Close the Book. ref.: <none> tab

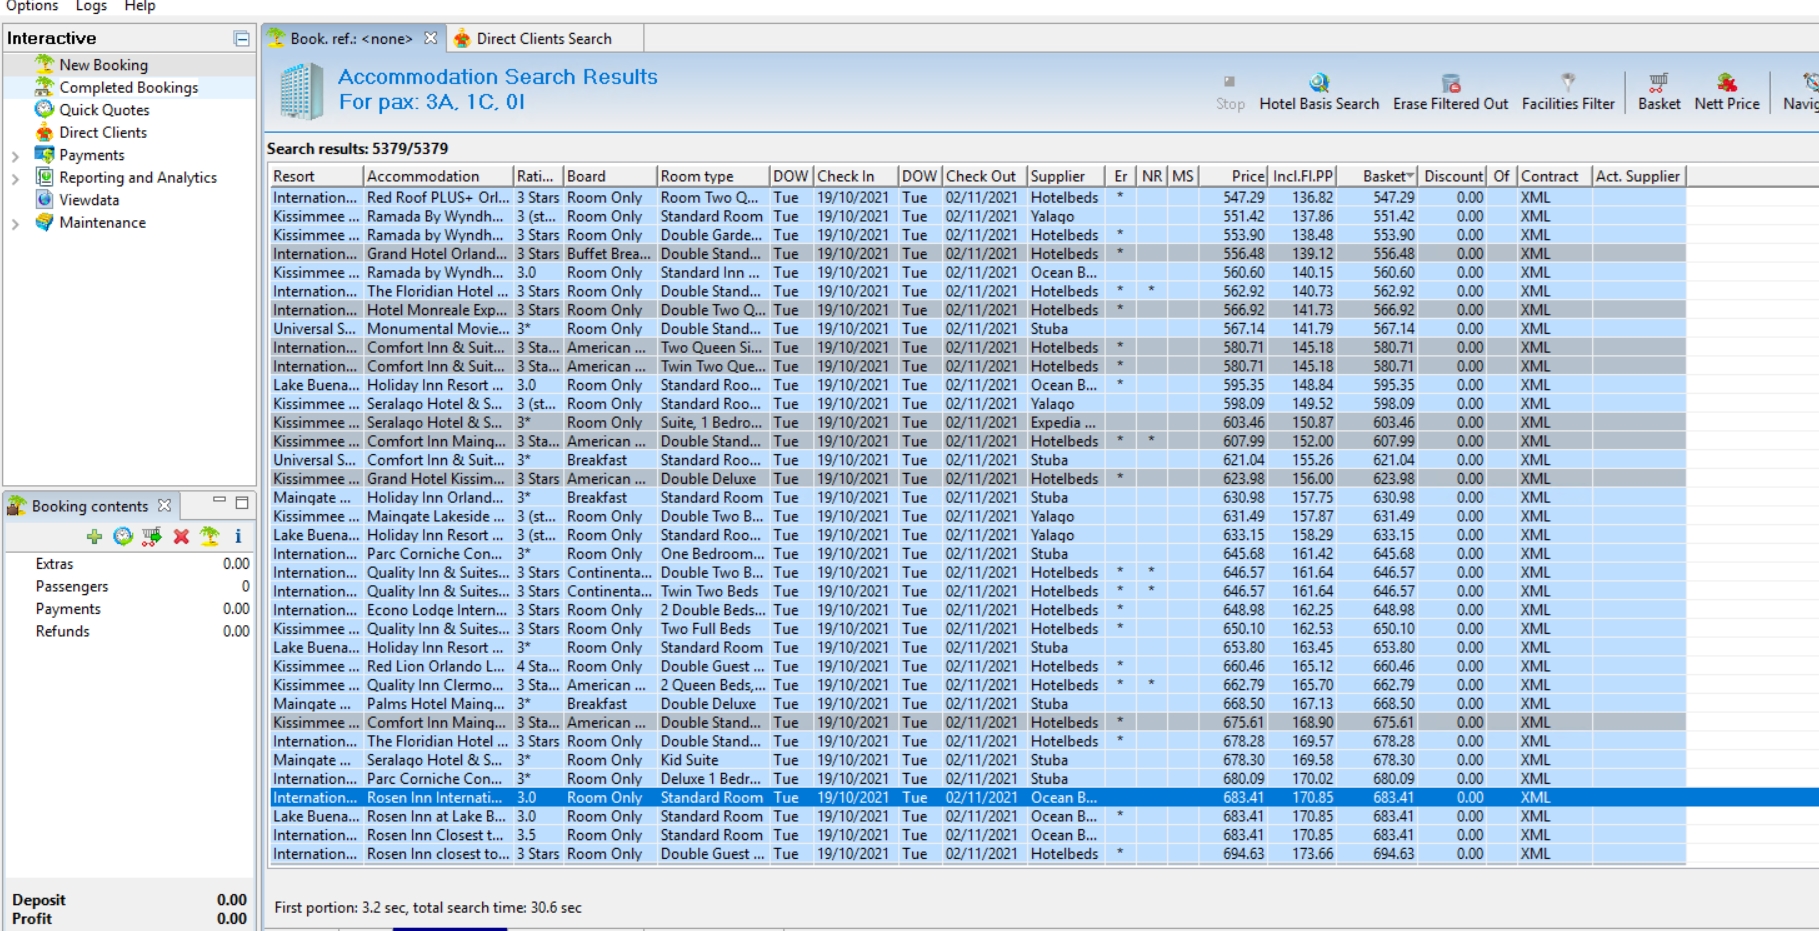coord(430,38)
